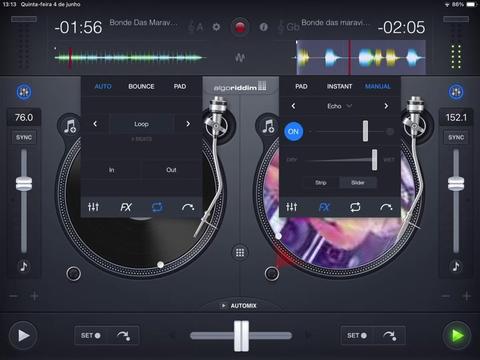
Task: Set loop Out point
Action: point(171,170)
